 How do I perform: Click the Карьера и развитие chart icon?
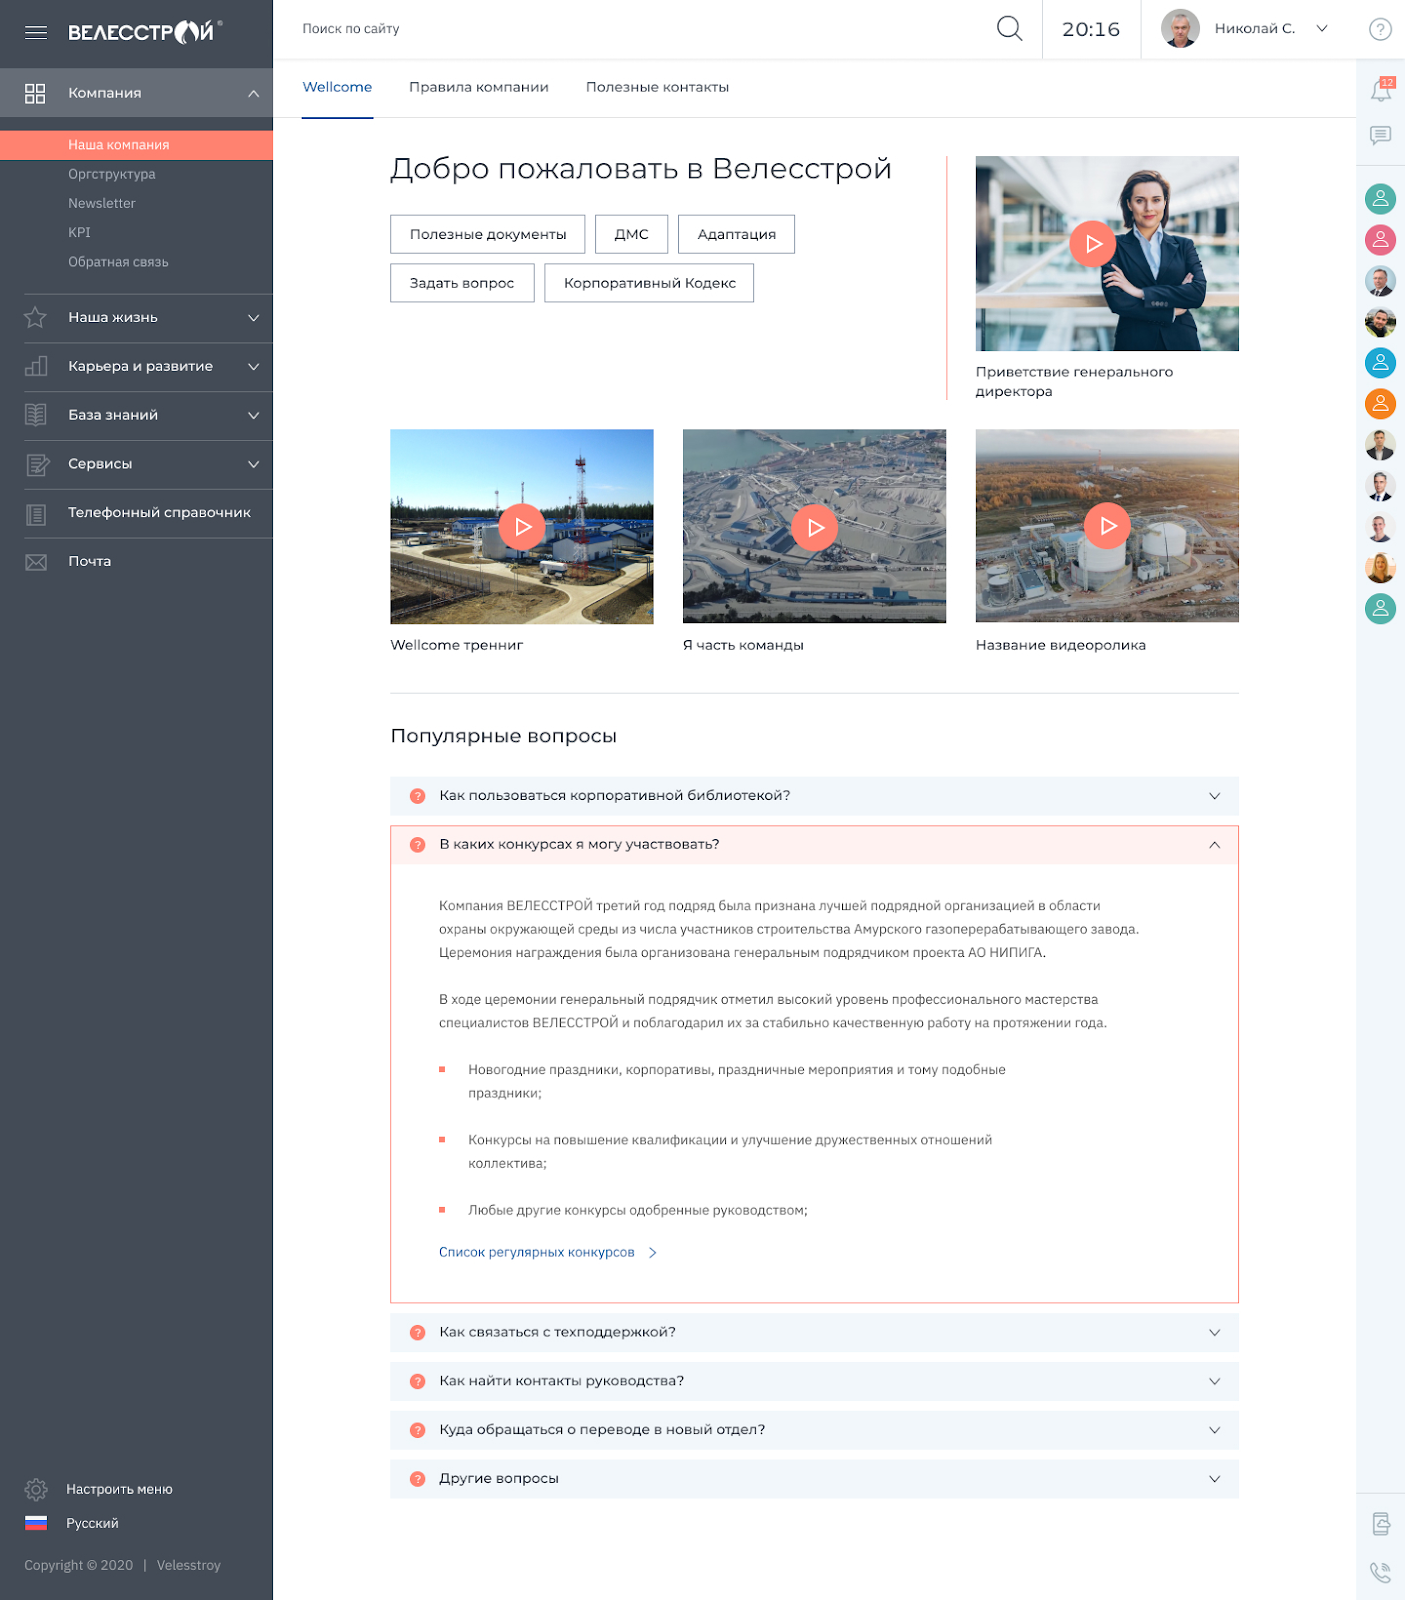pos(35,366)
